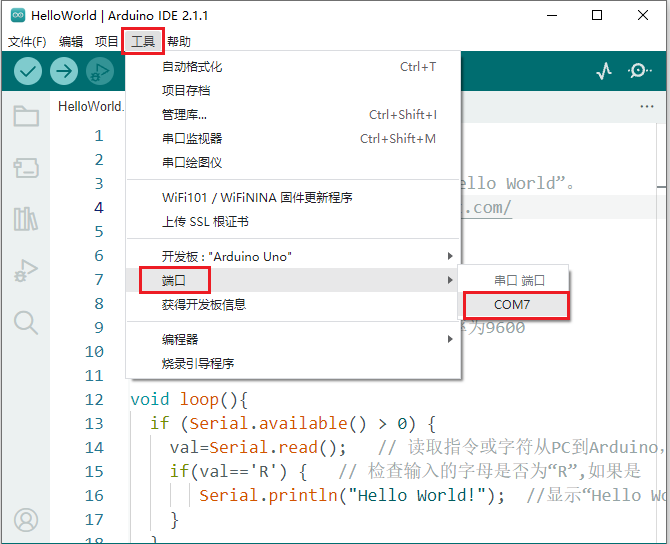
Task: Maximize the Arduino IDE window
Action: pyautogui.click(x=597, y=15)
